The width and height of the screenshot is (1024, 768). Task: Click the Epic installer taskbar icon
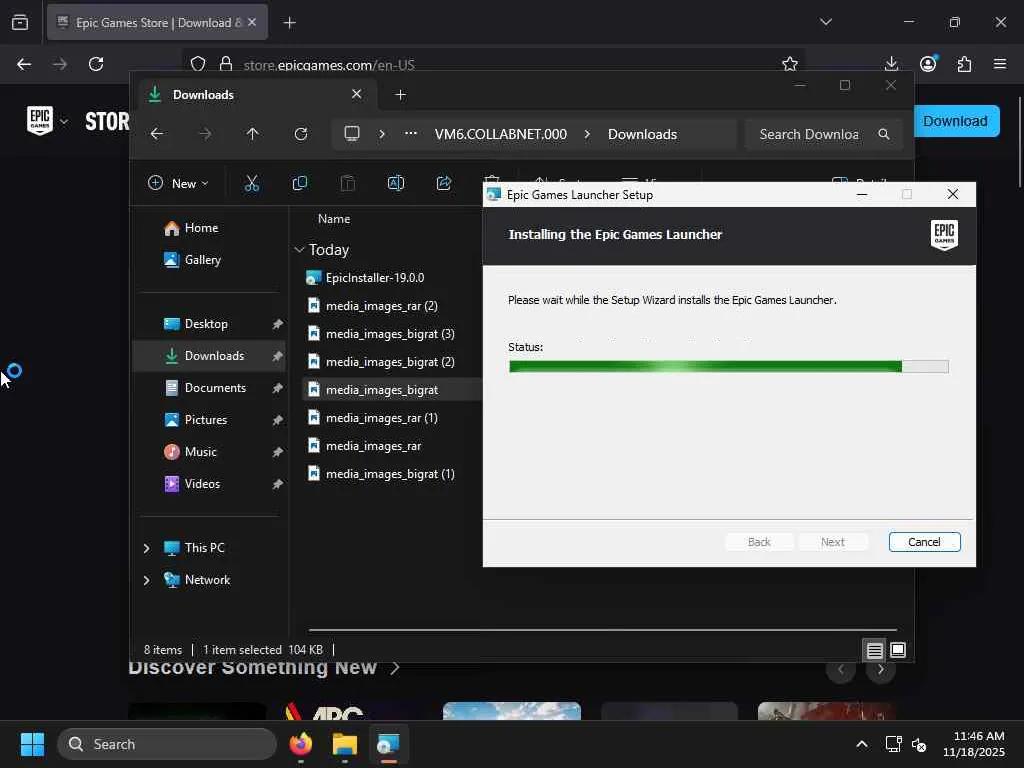(387, 744)
